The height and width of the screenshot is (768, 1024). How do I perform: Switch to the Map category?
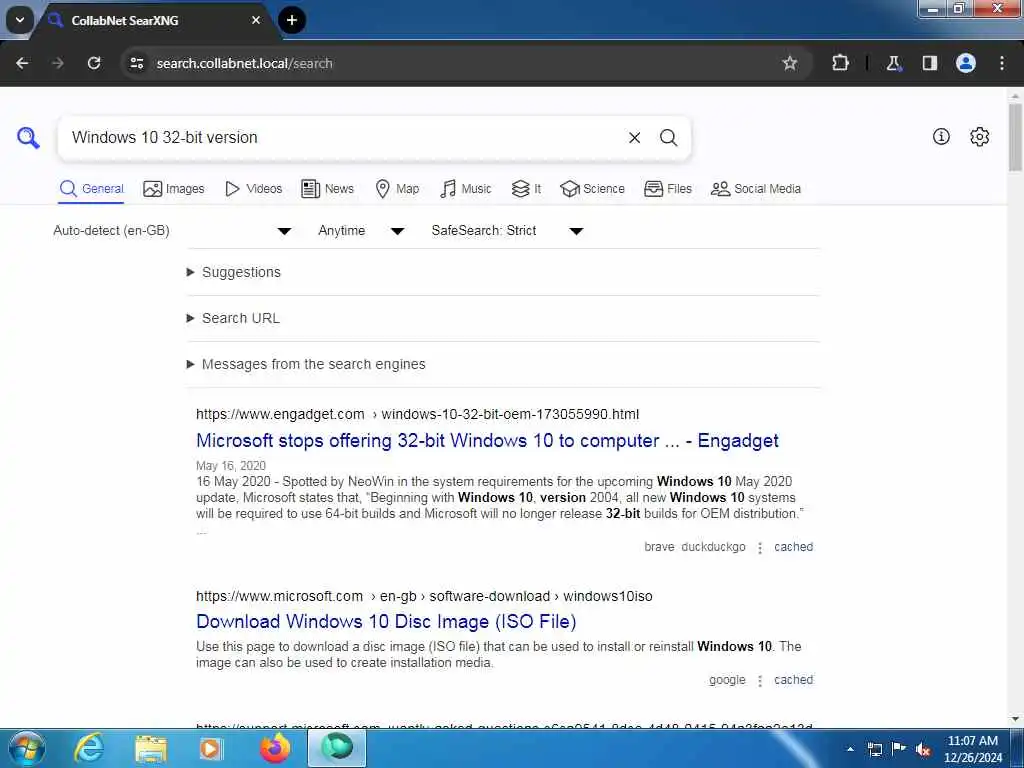397,189
